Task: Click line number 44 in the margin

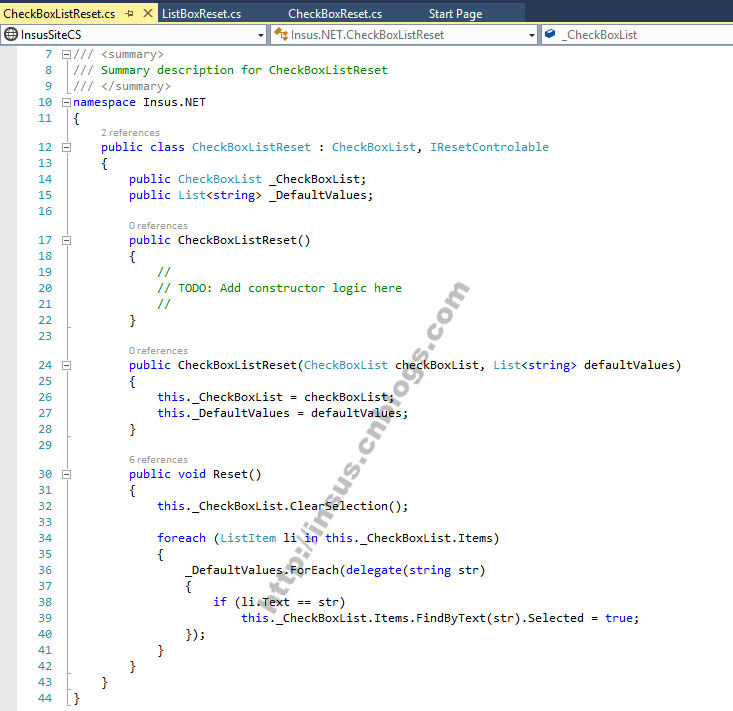Action: coord(45,698)
